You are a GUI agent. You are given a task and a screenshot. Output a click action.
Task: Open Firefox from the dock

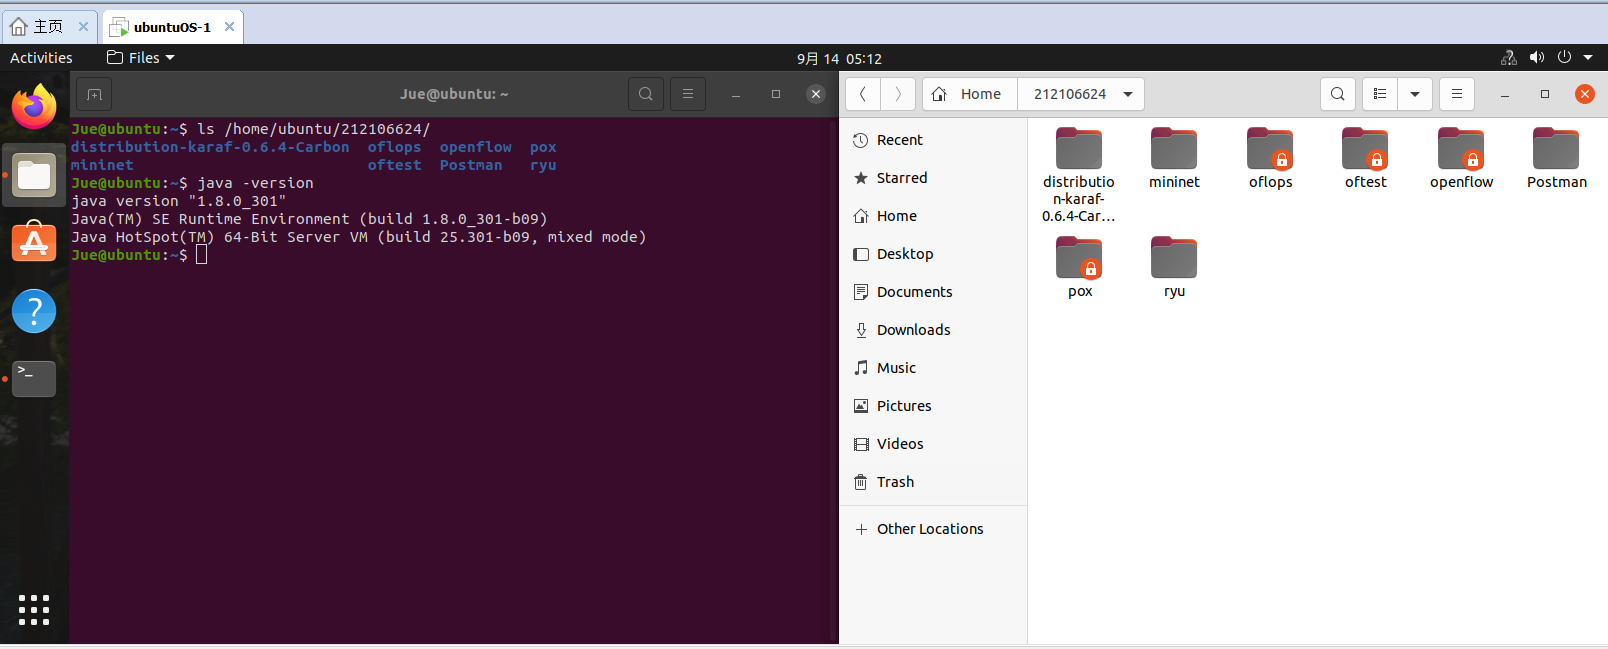[x=34, y=107]
